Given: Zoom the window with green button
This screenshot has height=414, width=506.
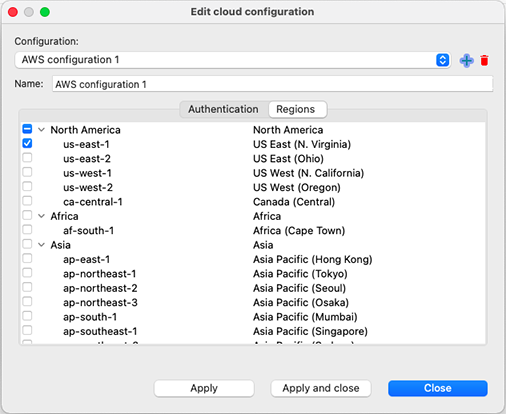Looking at the screenshot, I should 45,12.
